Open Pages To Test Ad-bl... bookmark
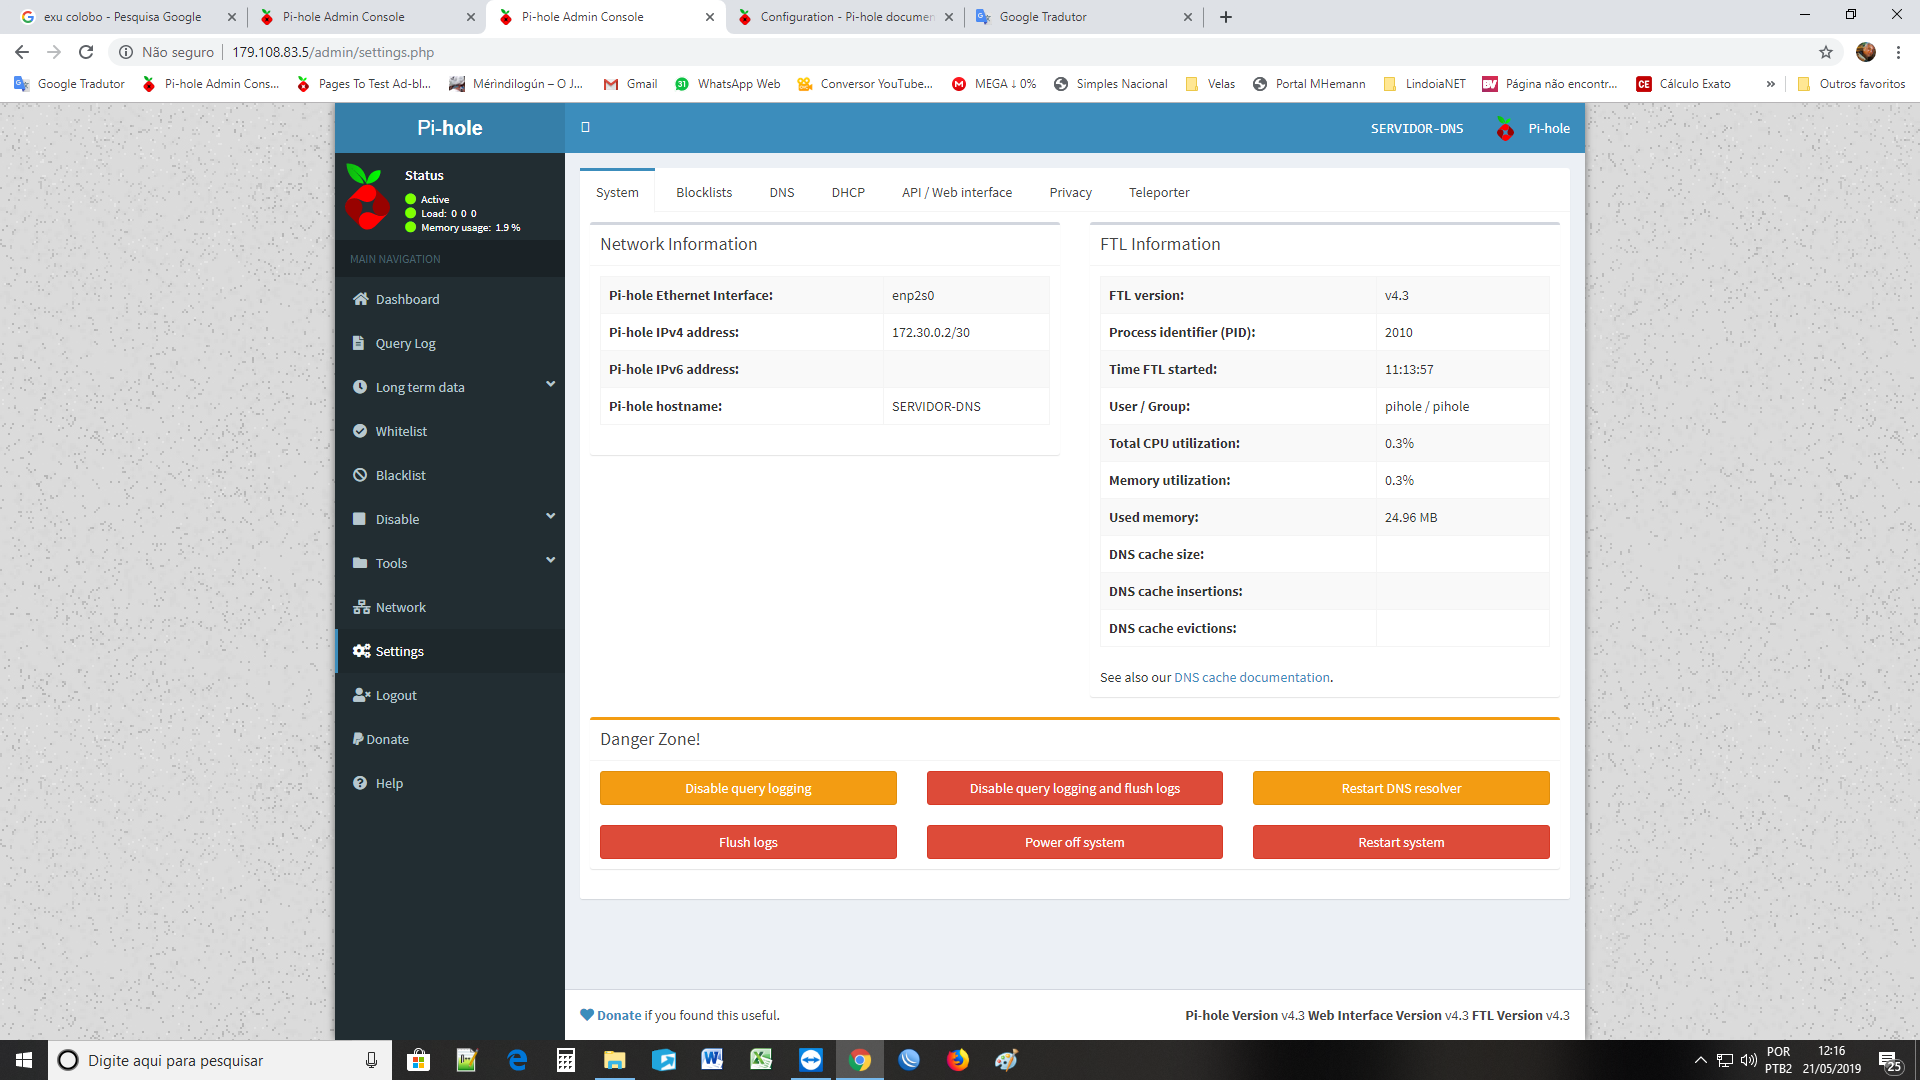 364,84
